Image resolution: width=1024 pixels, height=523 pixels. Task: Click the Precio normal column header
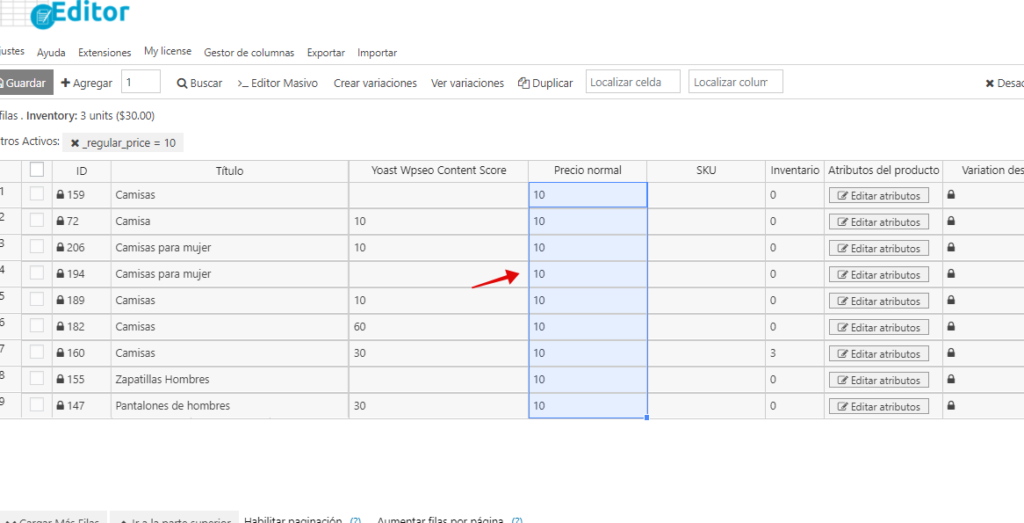point(588,170)
